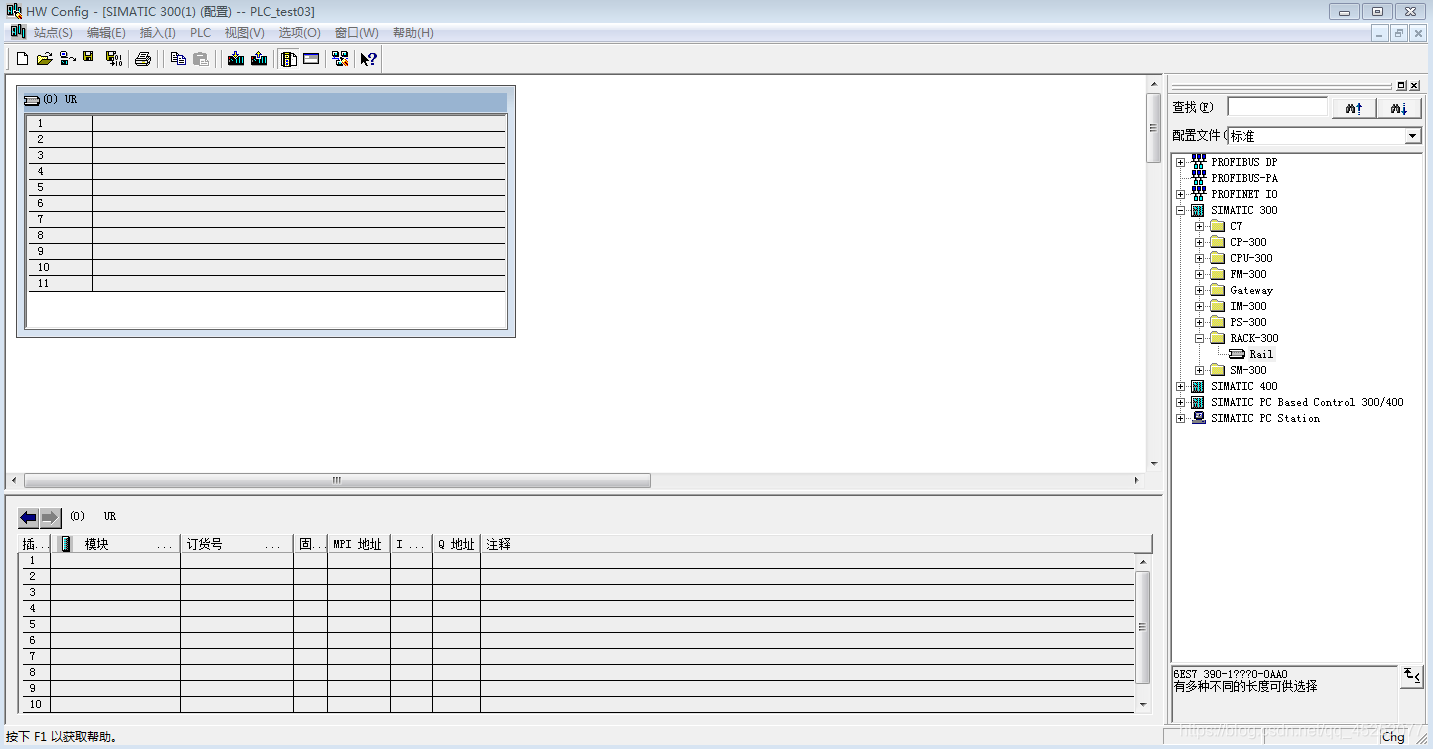Image resolution: width=1433 pixels, height=749 pixels.
Task: Click the catalog info toggle icon at bottom right
Action: click(1411, 676)
